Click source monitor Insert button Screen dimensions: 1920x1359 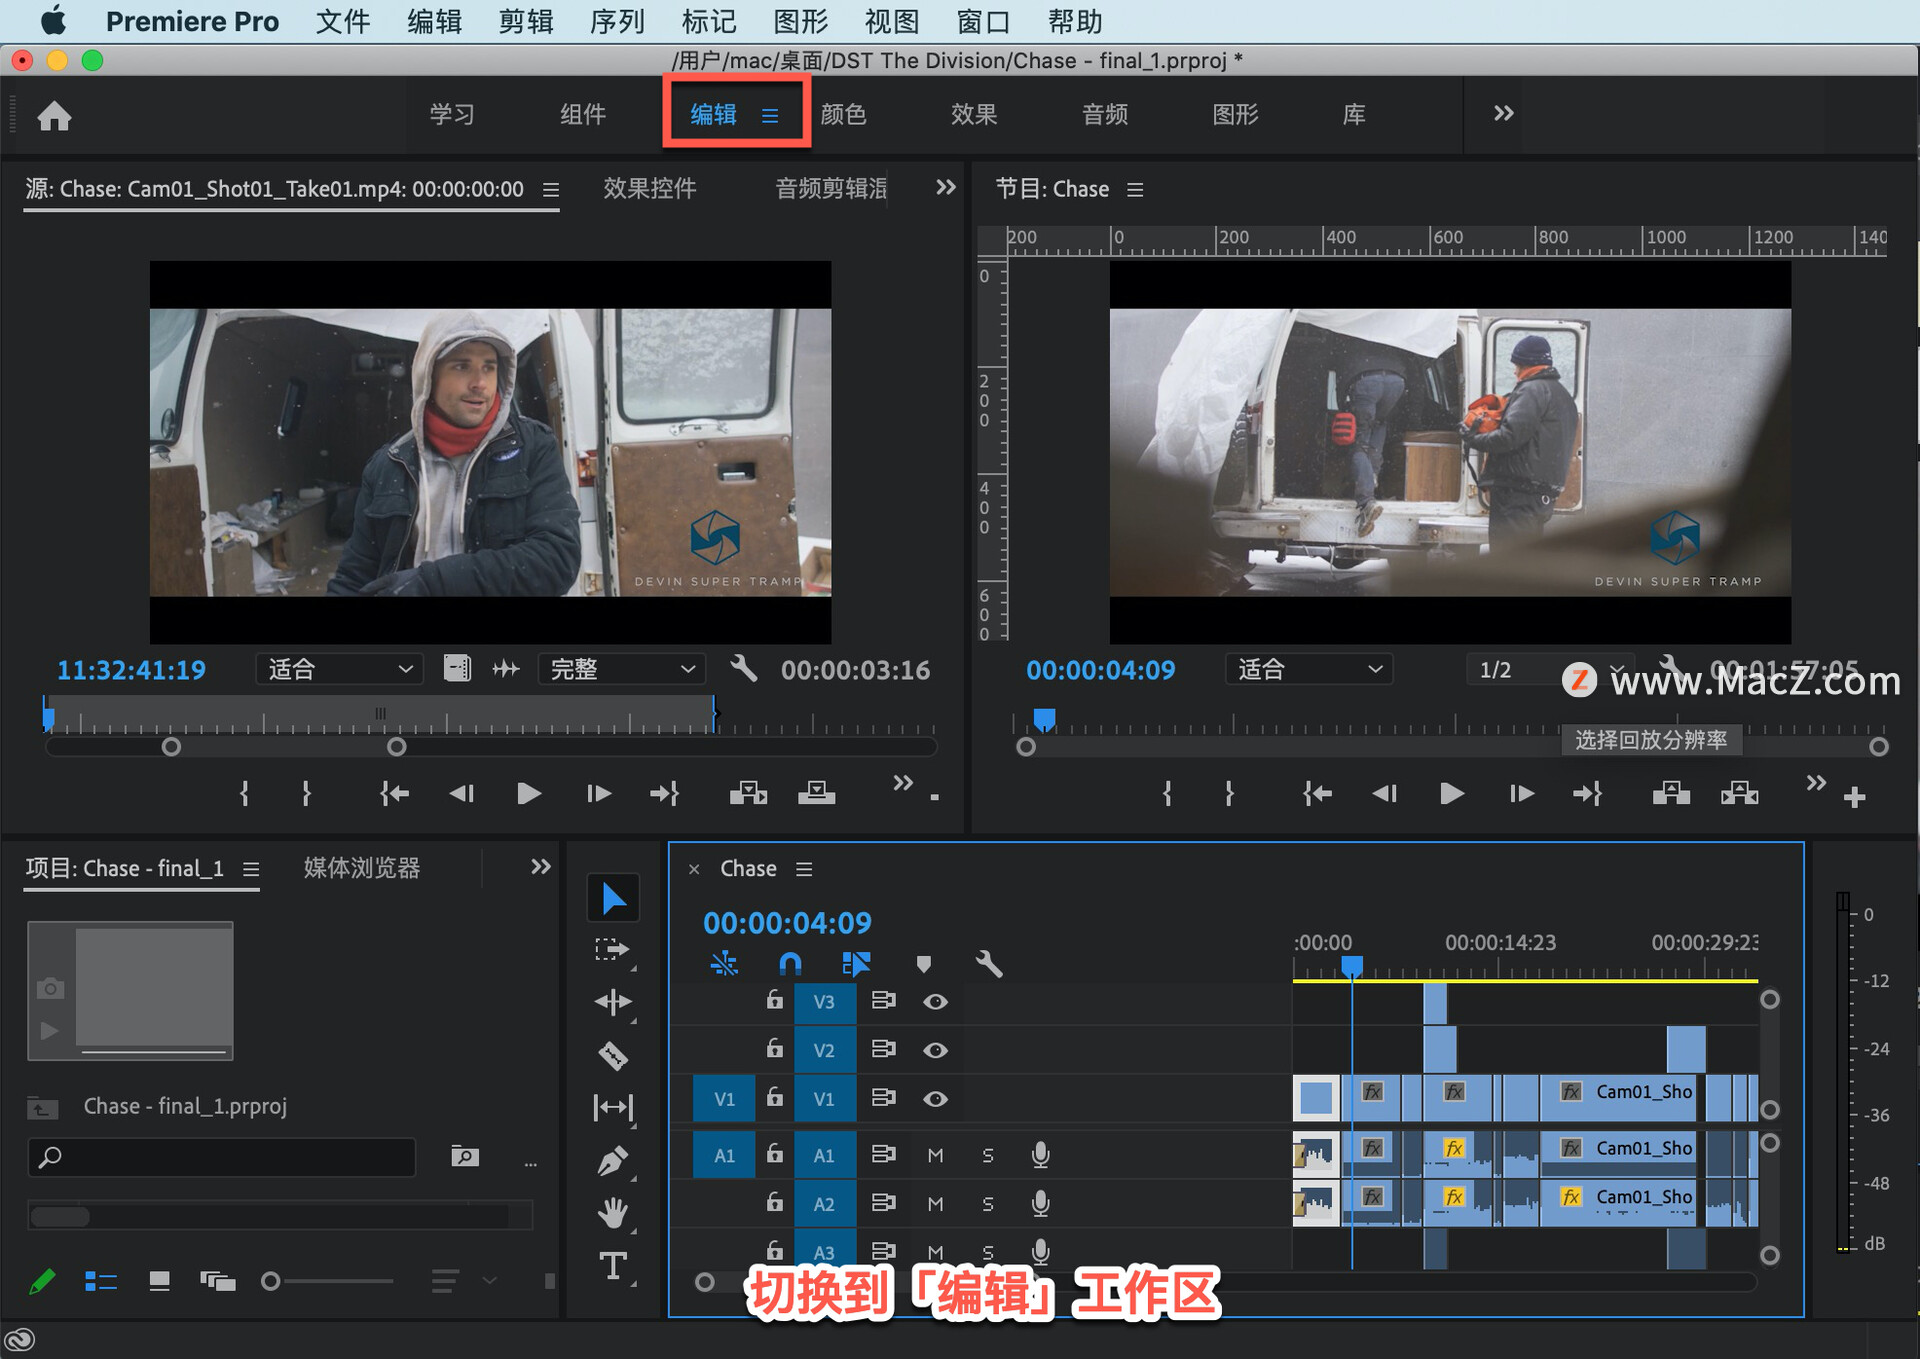coord(748,794)
